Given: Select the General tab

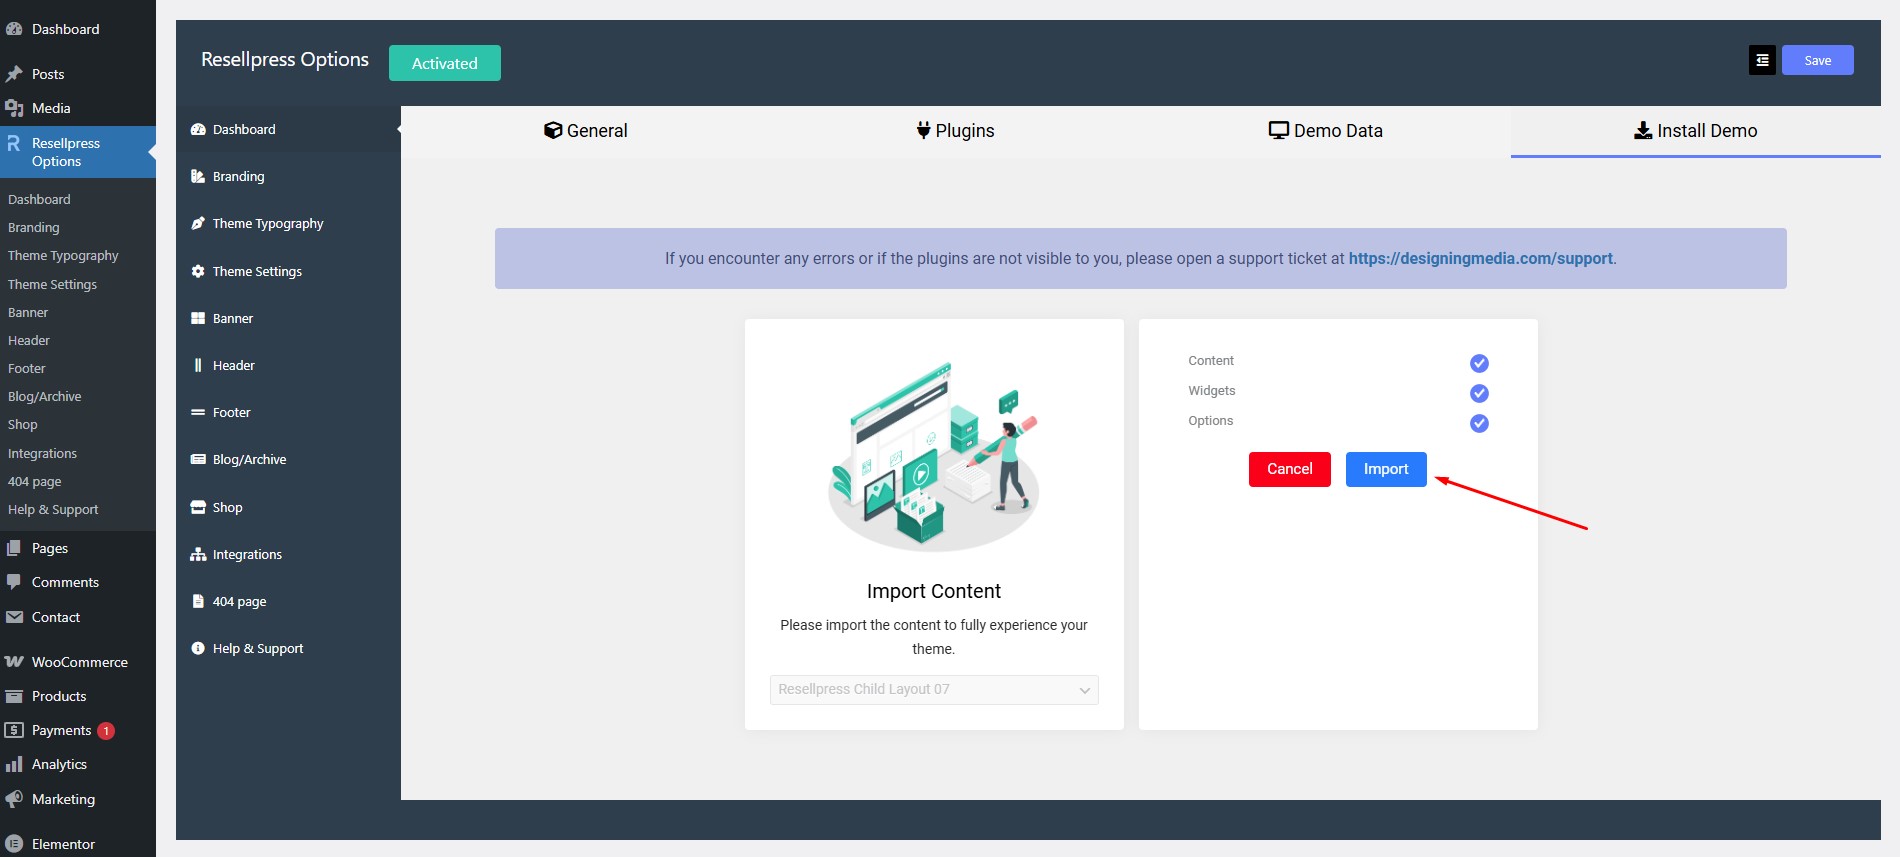Looking at the screenshot, I should 586,131.
